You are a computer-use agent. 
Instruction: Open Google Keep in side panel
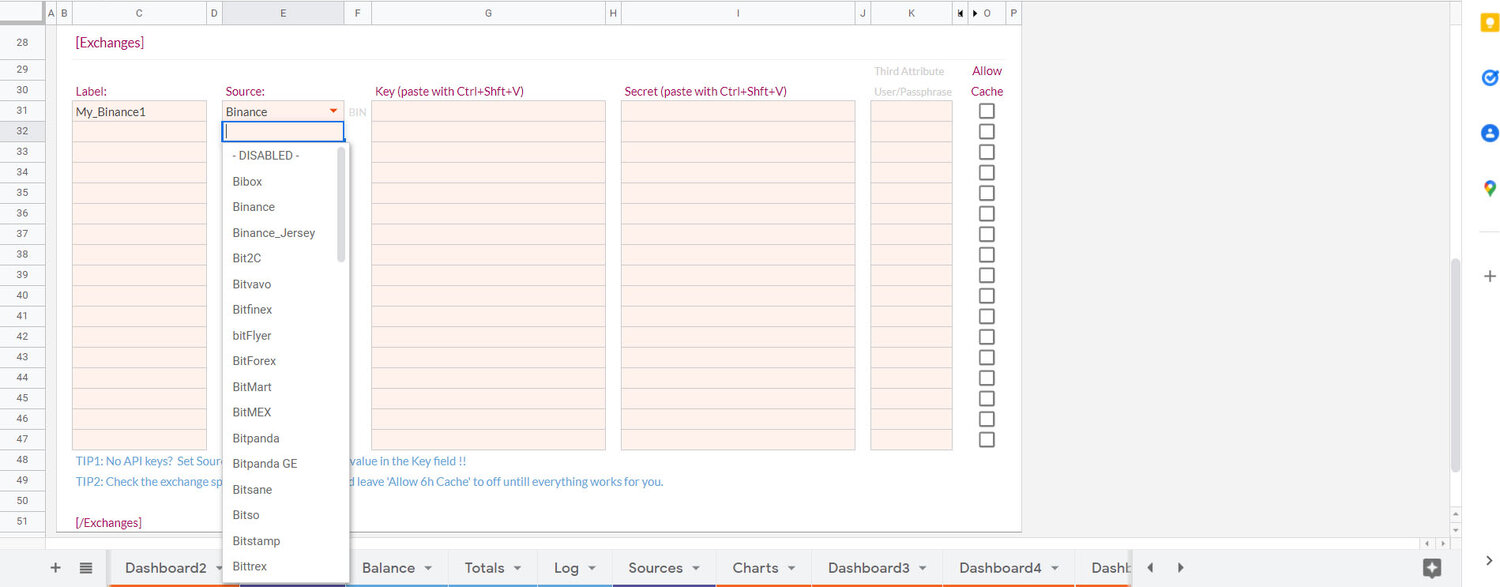(x=1489, y=22)
